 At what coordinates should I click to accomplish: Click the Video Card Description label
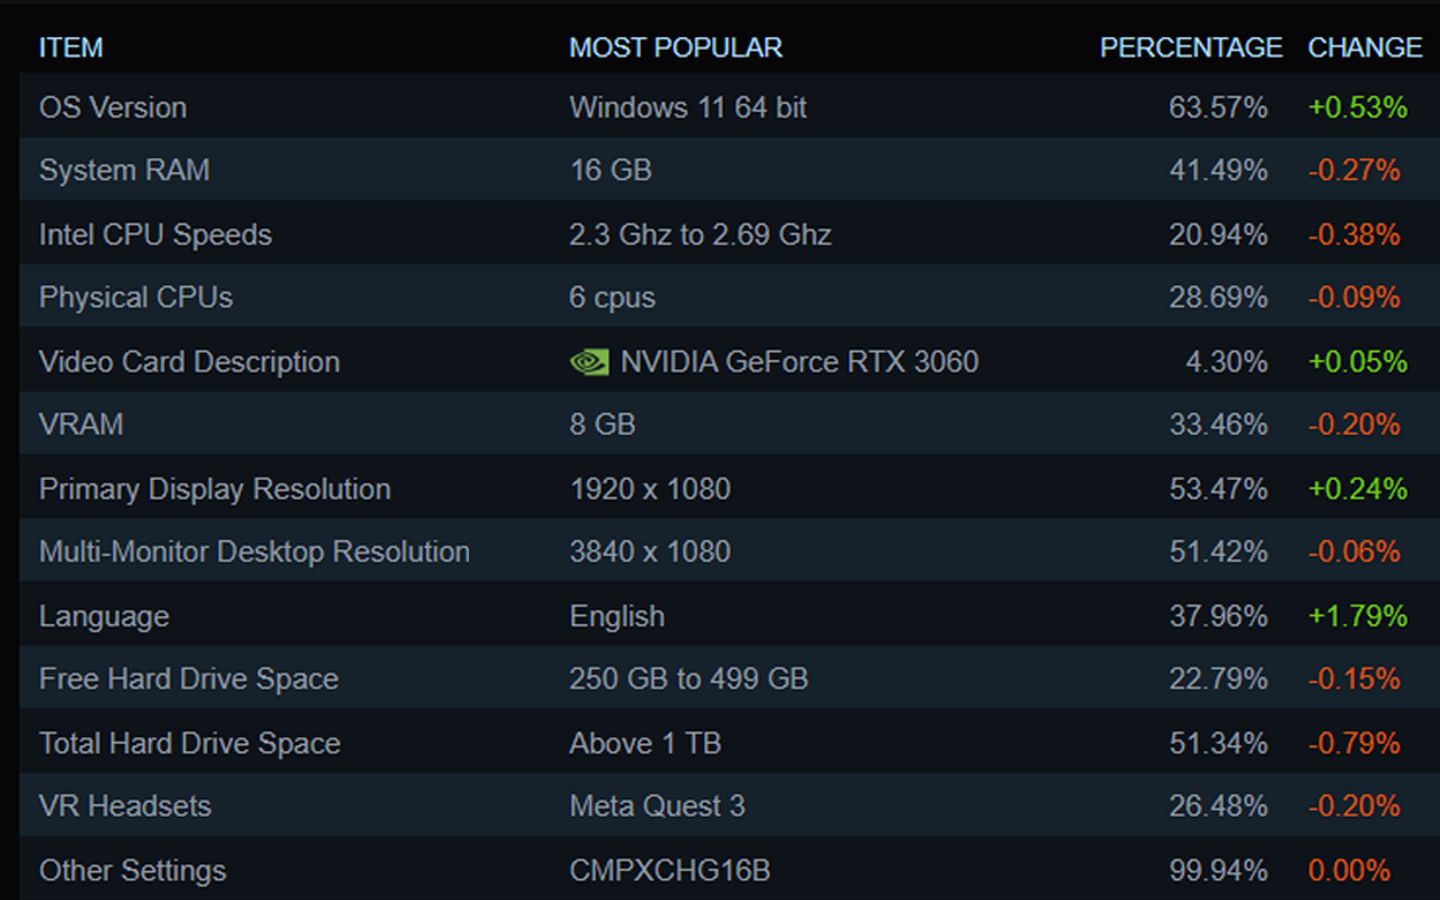point(189,362)
